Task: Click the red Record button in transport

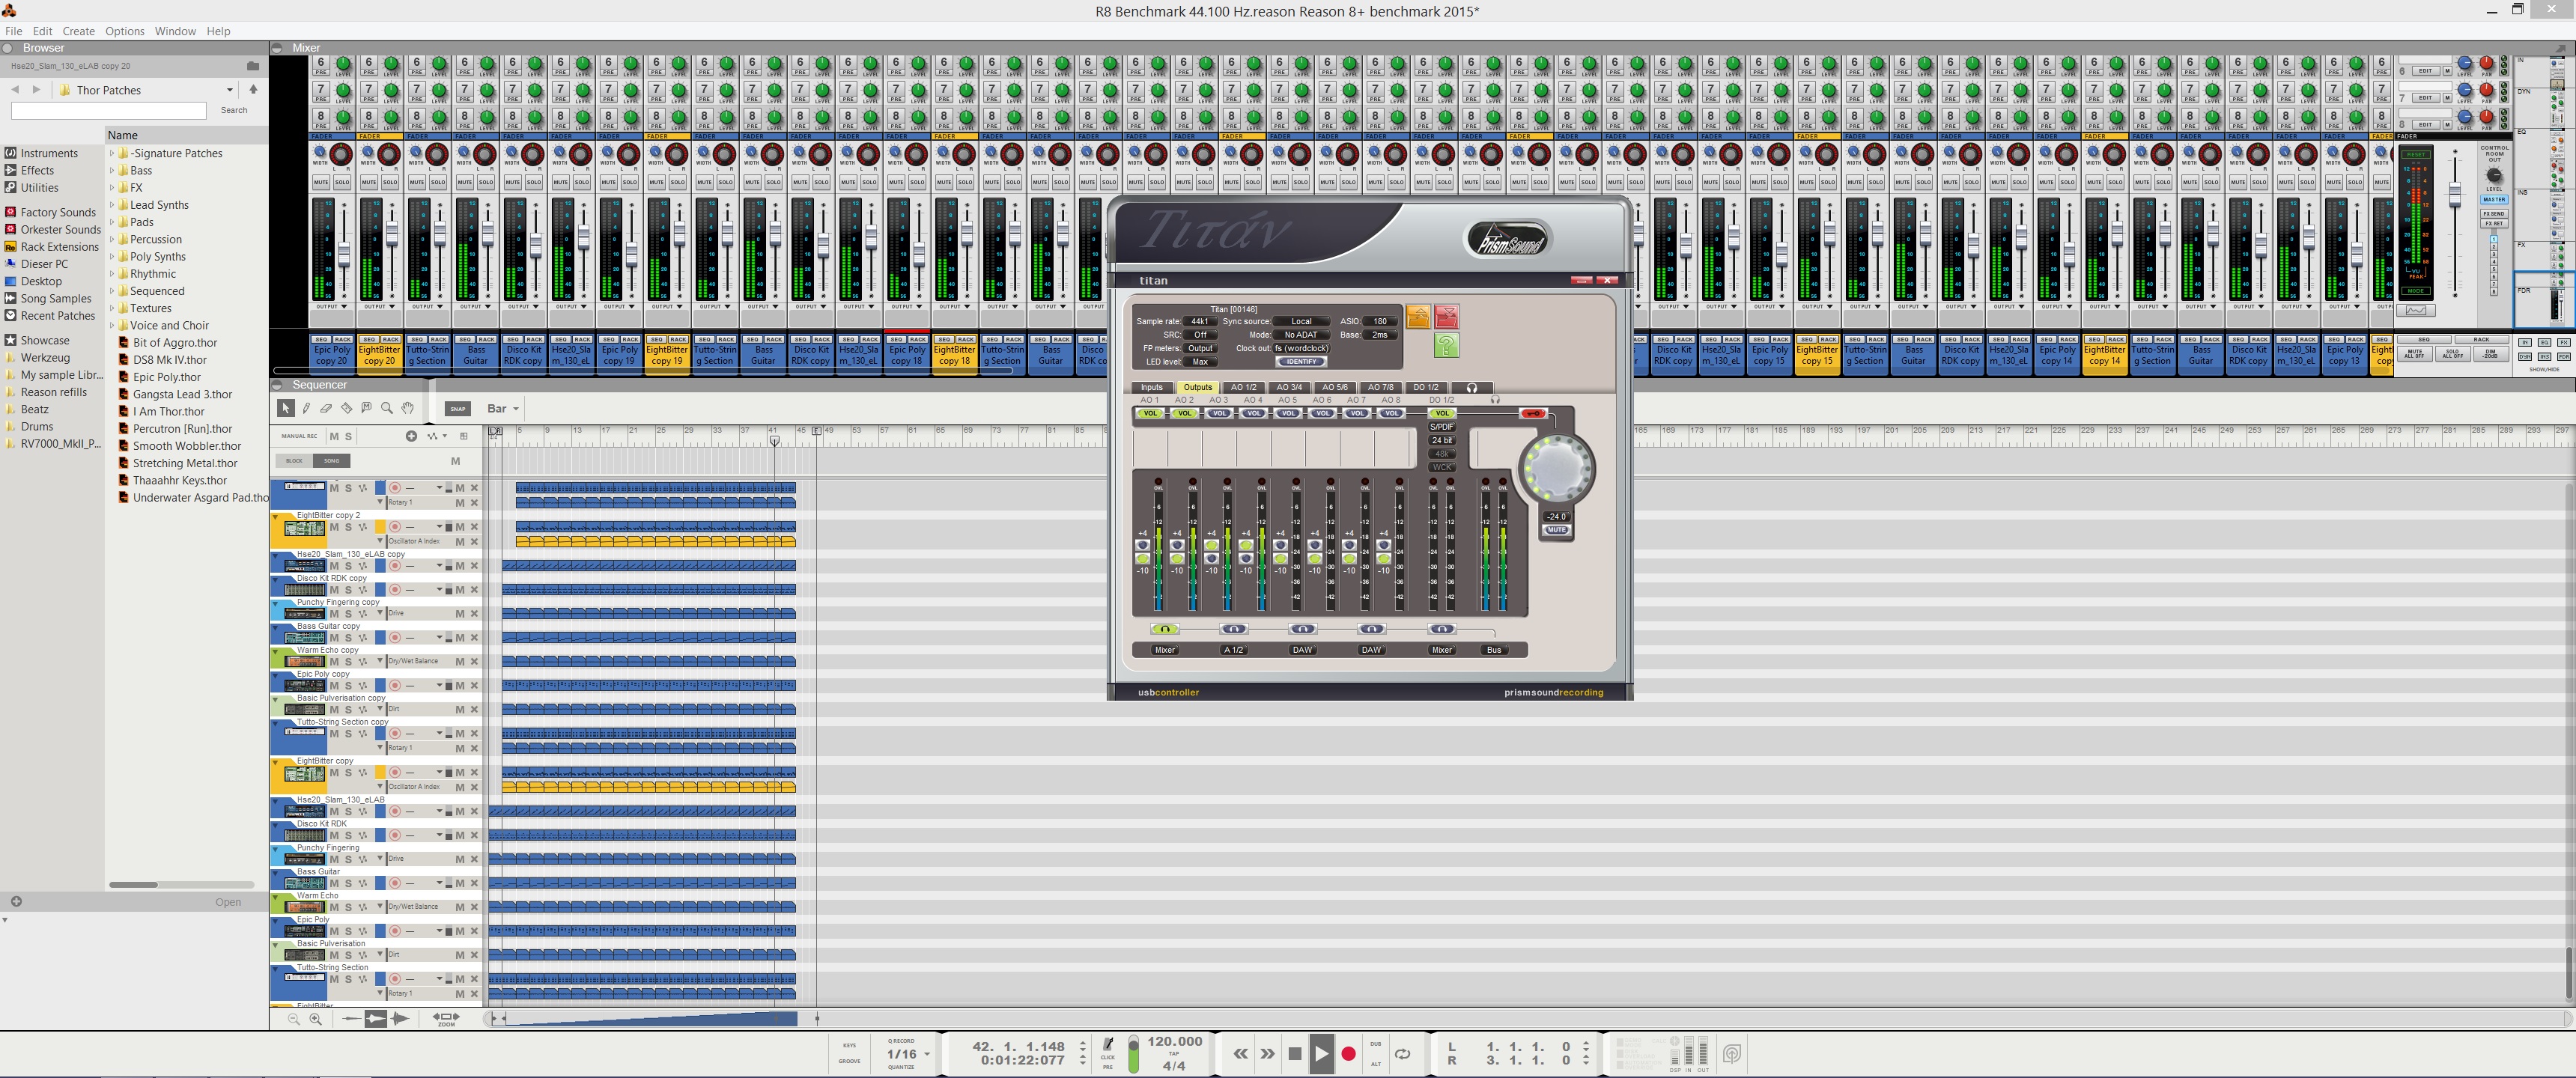Action: click(1348, 1053)
